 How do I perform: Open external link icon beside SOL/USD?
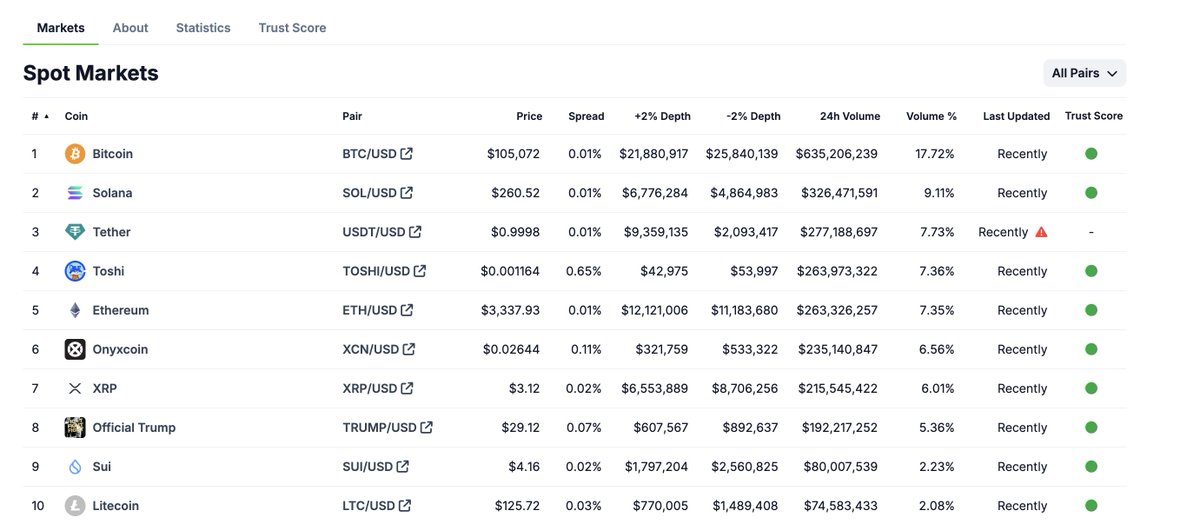406,193
